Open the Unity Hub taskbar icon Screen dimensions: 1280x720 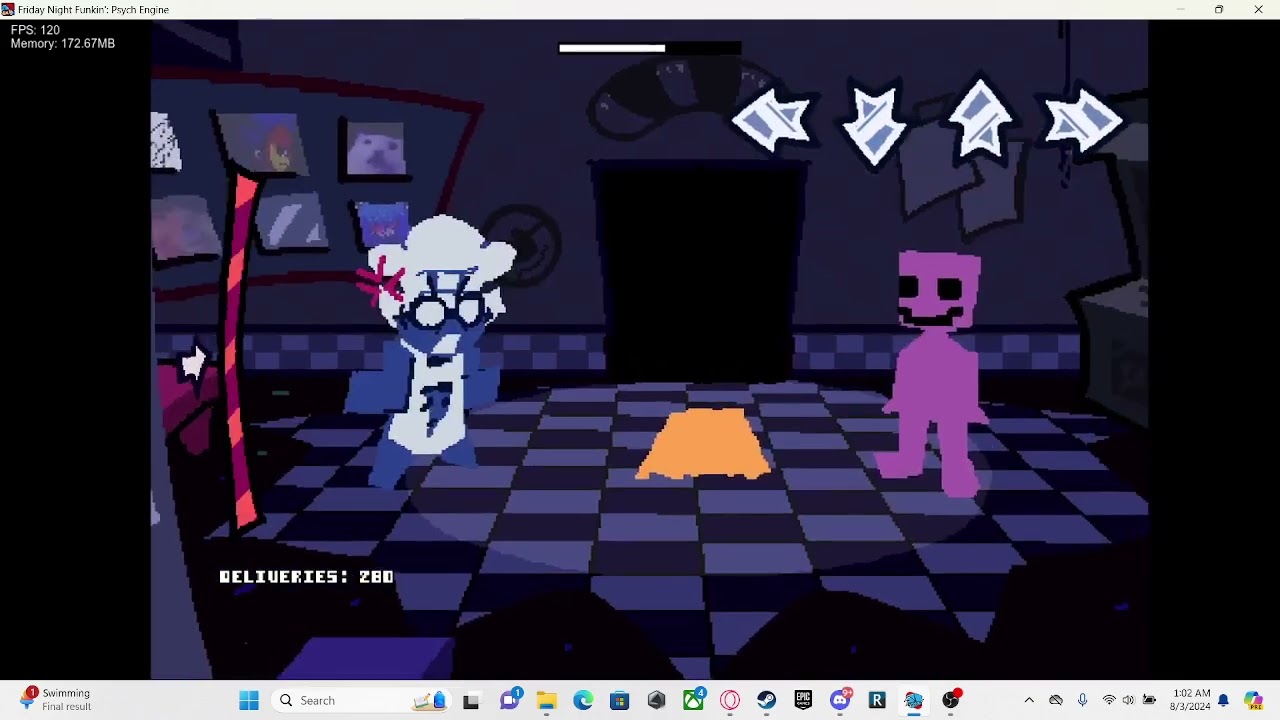[657, 700]
